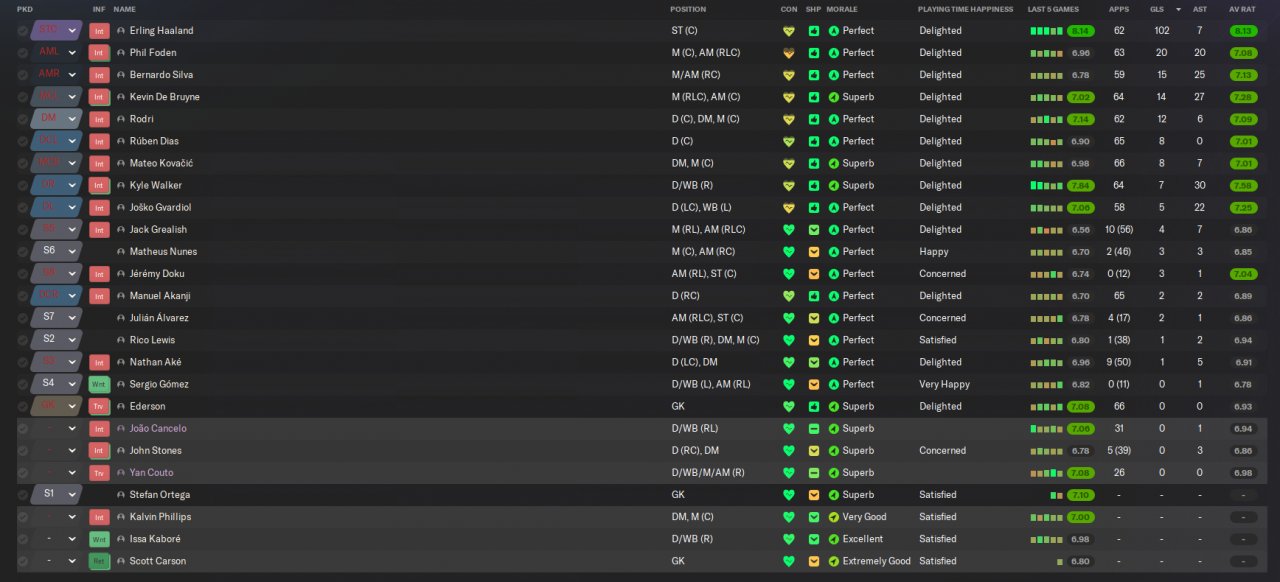
Task: Click the condition heart icon for Jack Grealish
Action: point(788,230)
